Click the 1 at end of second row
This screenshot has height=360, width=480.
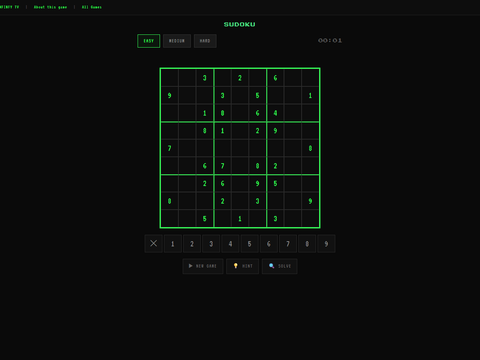pos(310,96)
